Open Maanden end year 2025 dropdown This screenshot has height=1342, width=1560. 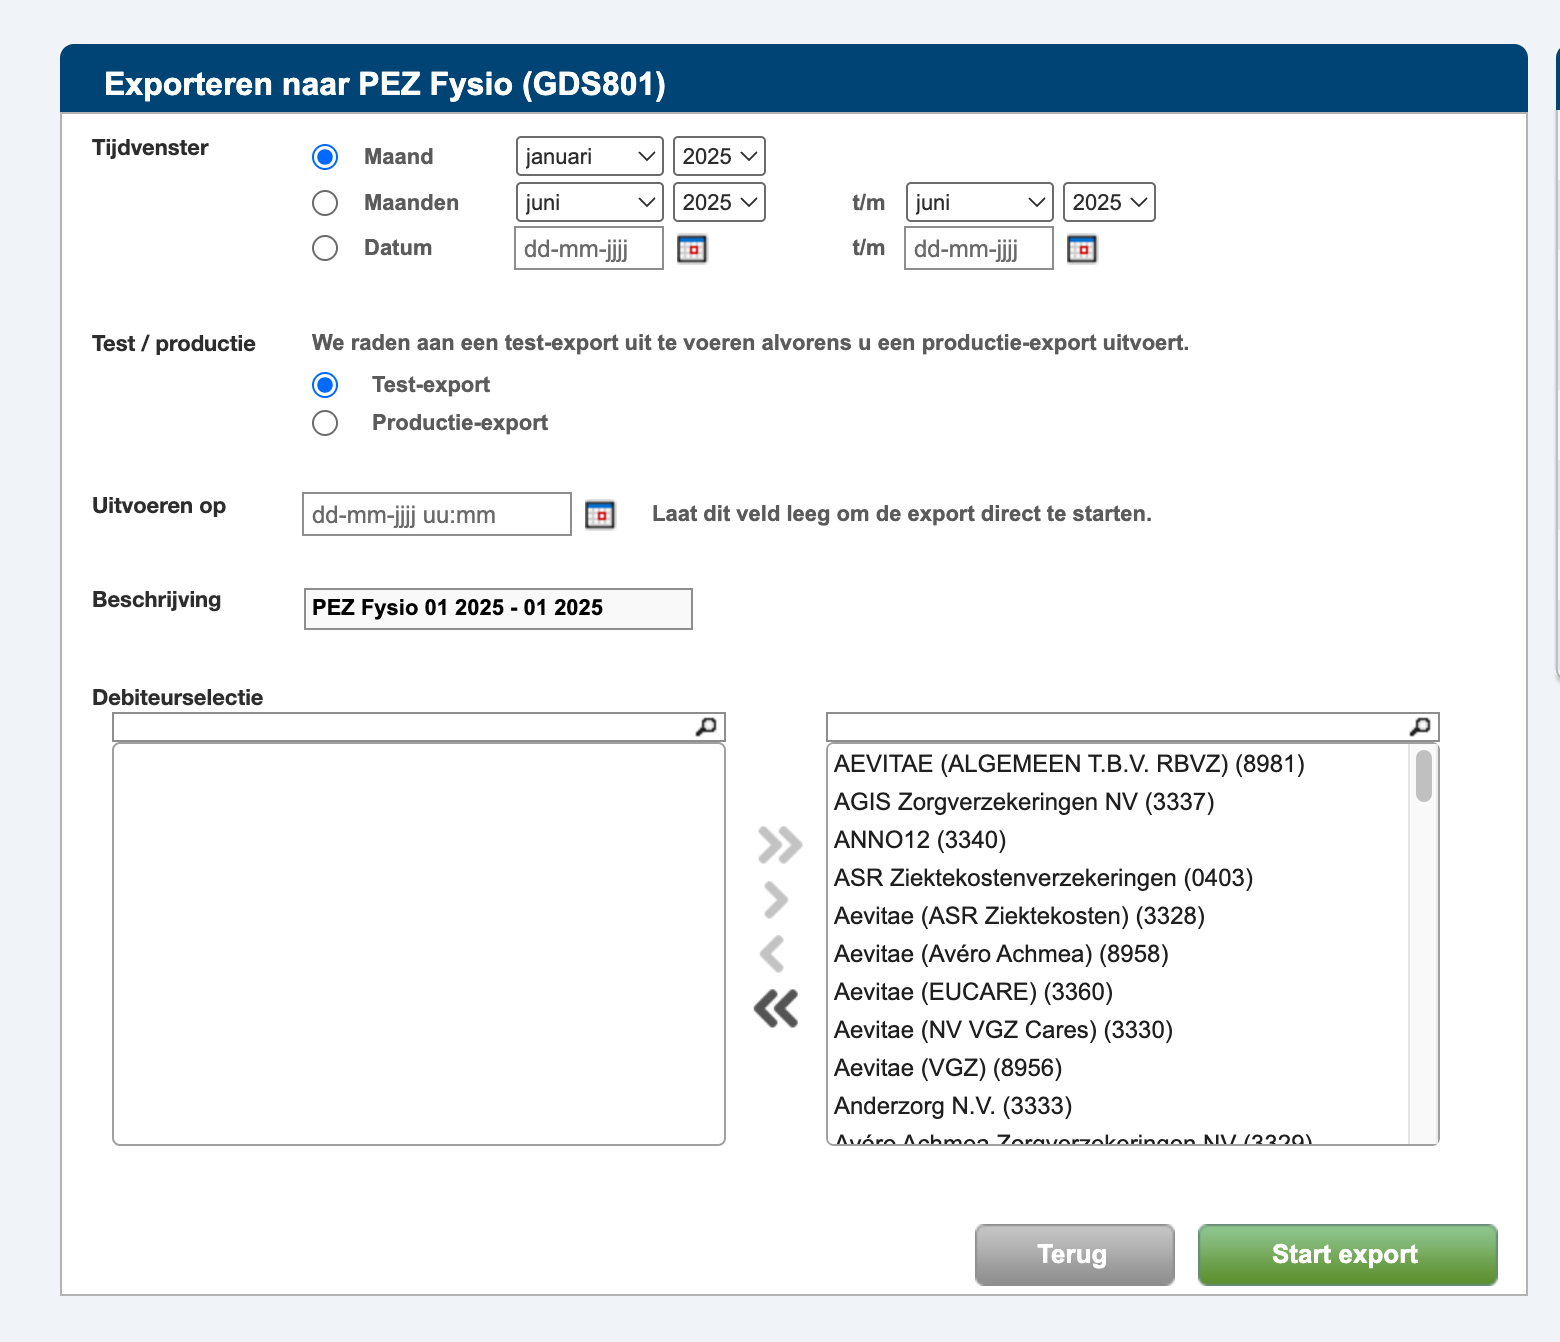[x=1109, y=202]
